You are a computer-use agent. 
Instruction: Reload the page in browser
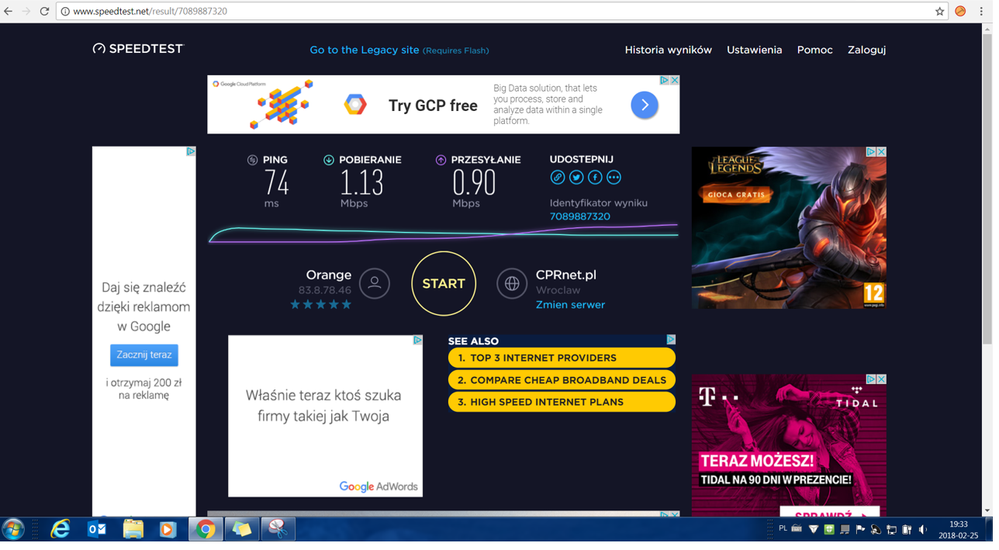pyautogui.click(x=44, y=11)
